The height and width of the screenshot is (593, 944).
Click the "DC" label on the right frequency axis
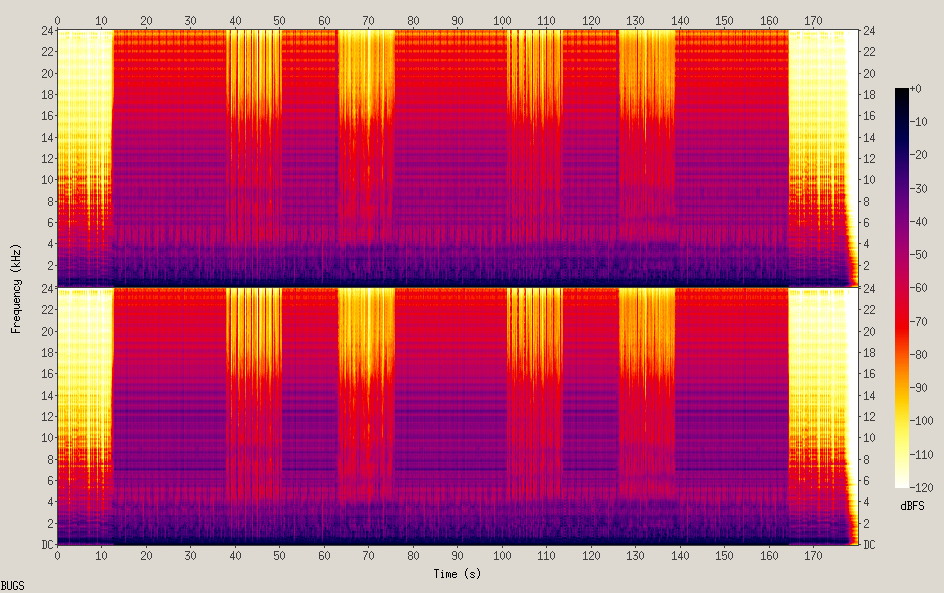[870, 545]
